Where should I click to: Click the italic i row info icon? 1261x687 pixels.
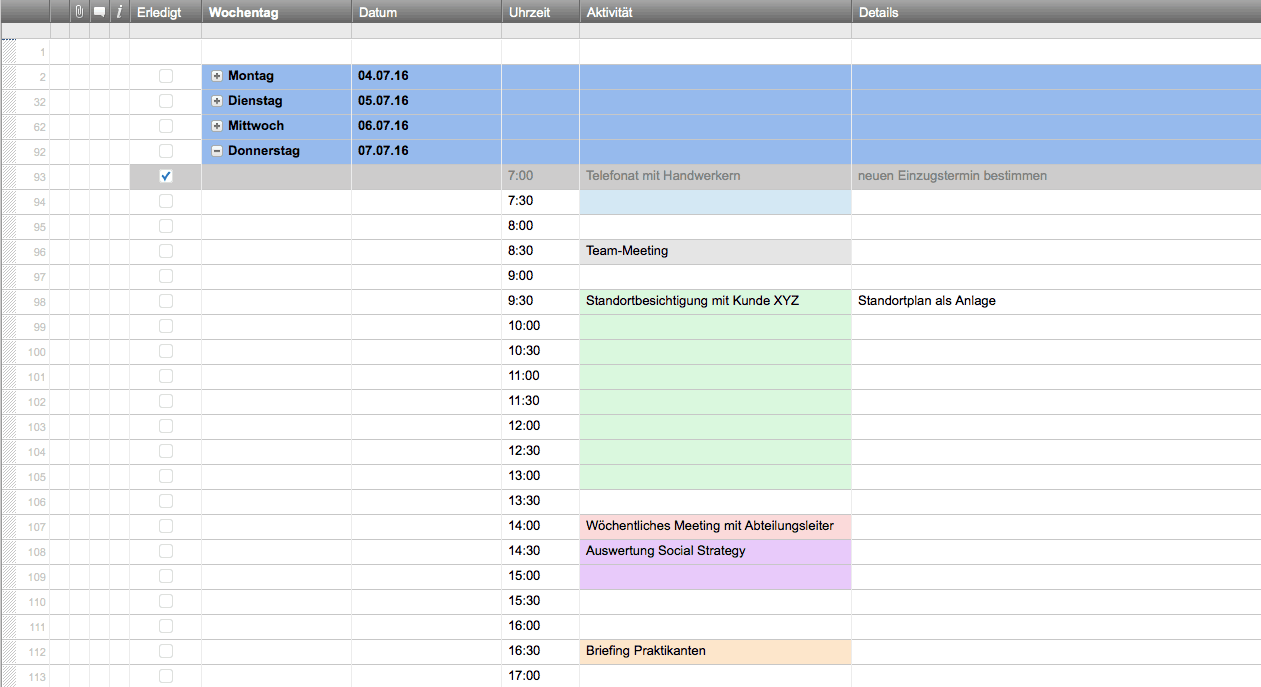(x=119, y=13)
